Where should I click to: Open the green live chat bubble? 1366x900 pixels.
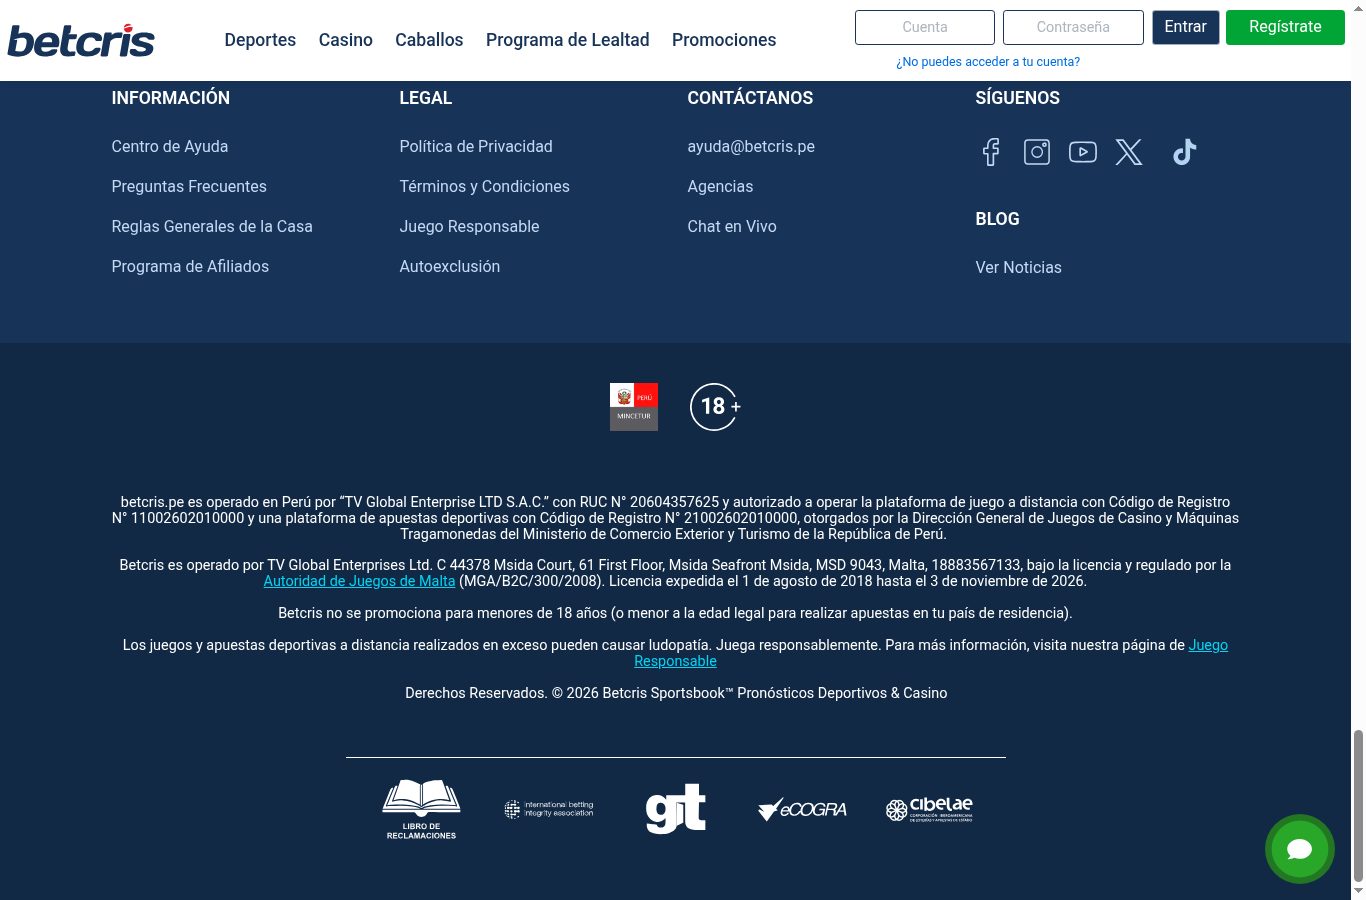click(1300, 849)
